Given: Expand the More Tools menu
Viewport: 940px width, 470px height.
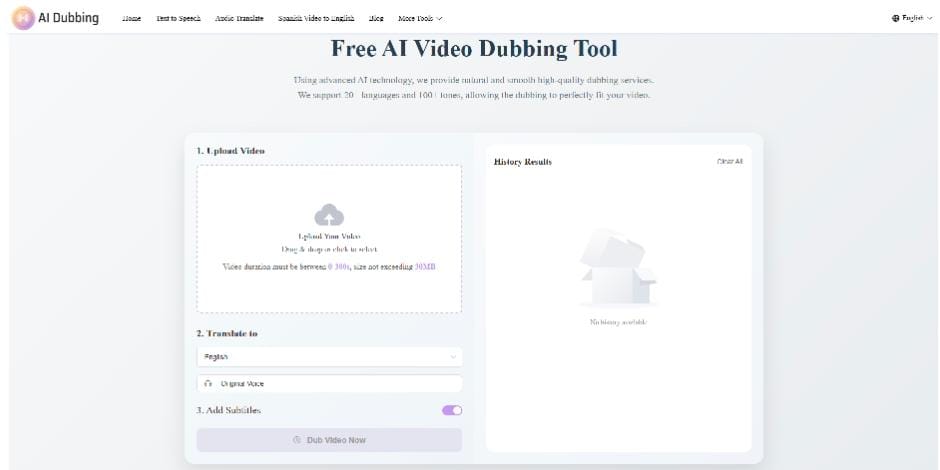Looking at the screenshot, I should pyautogui.click(x=419, y=18).
